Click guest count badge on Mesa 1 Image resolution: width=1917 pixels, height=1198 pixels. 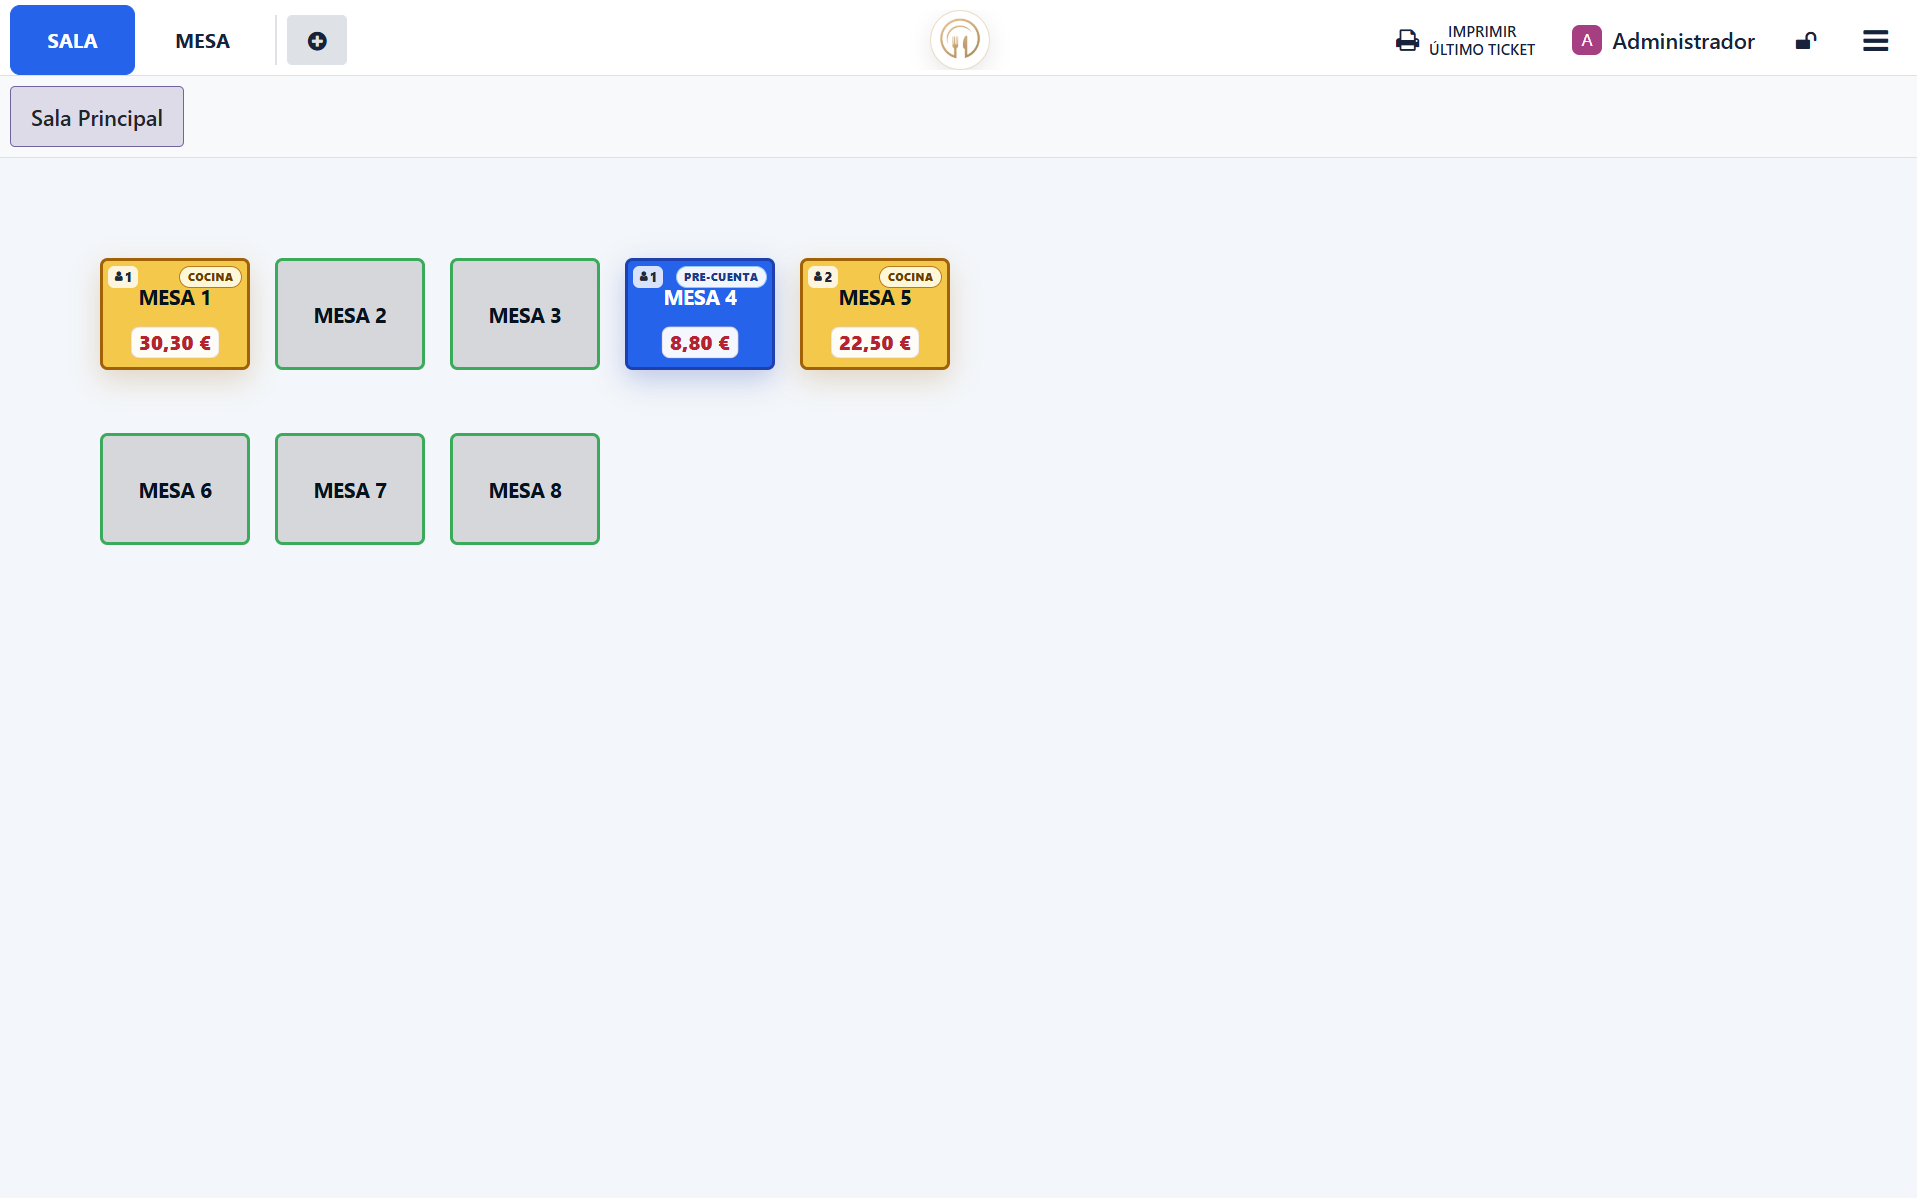point(123,277)
